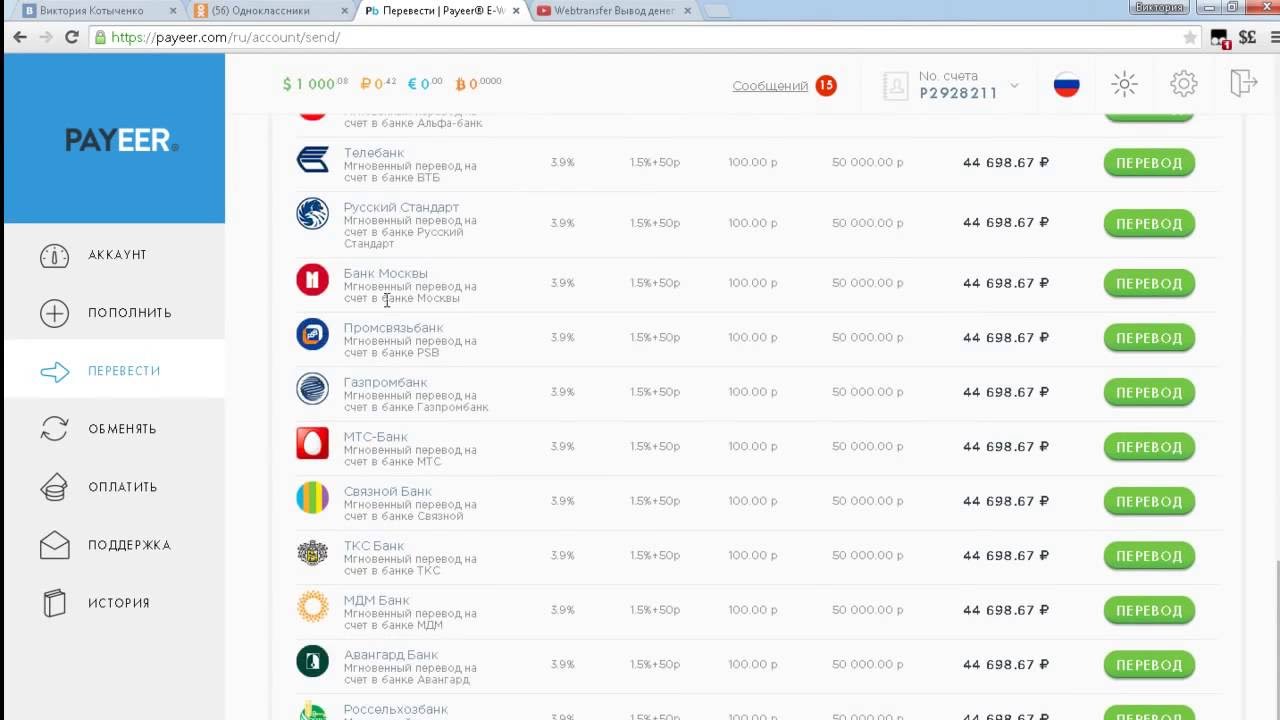Image resolution: width=1280 pixels, height=720 pixels.
Task: Click the ТКС Банк crest logo
Action: click(x=312, y=552)
